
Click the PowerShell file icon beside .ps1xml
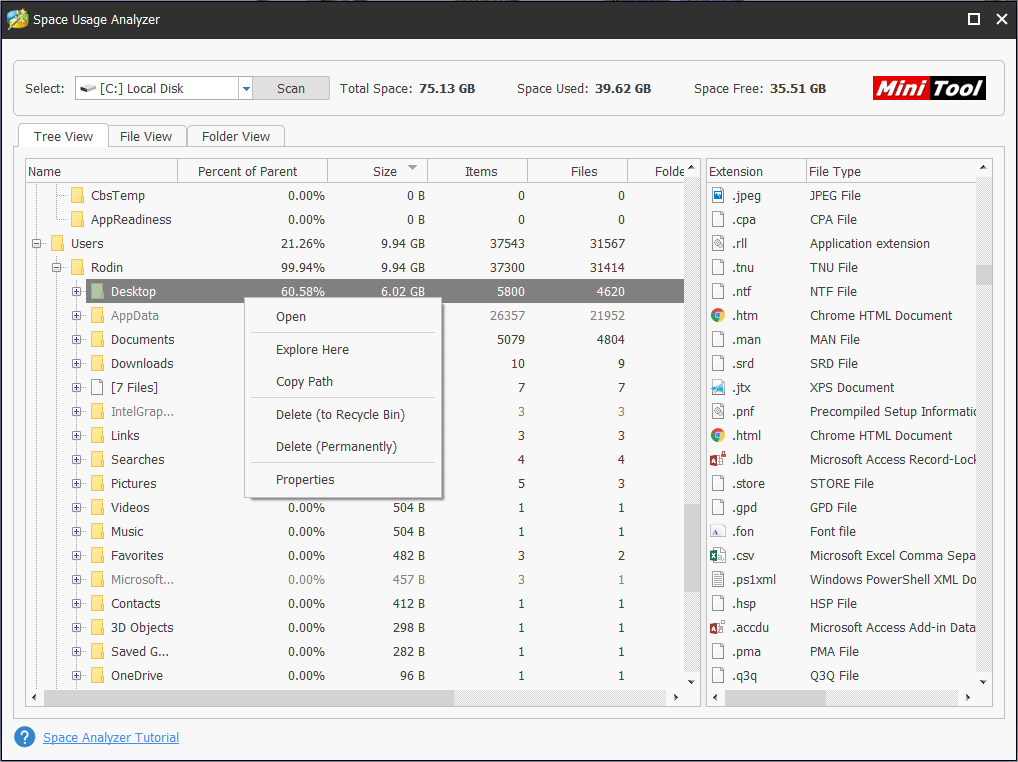717,579
